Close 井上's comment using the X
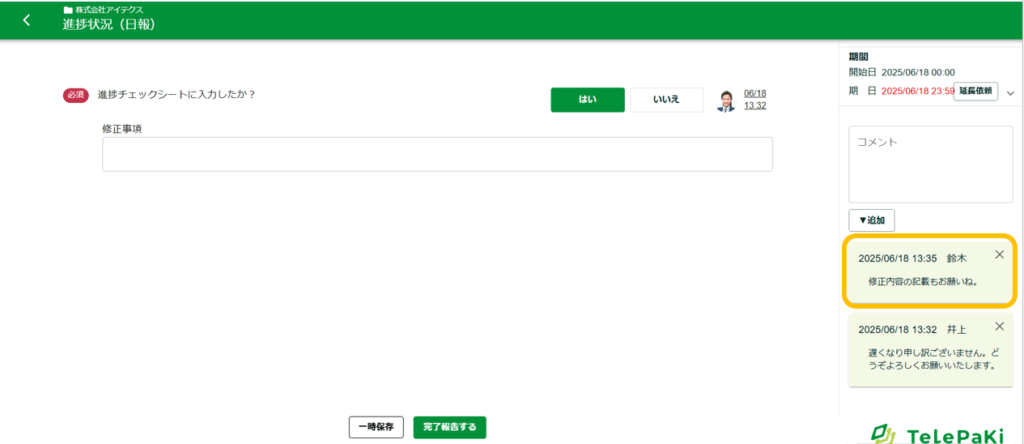 click(999, 327)
